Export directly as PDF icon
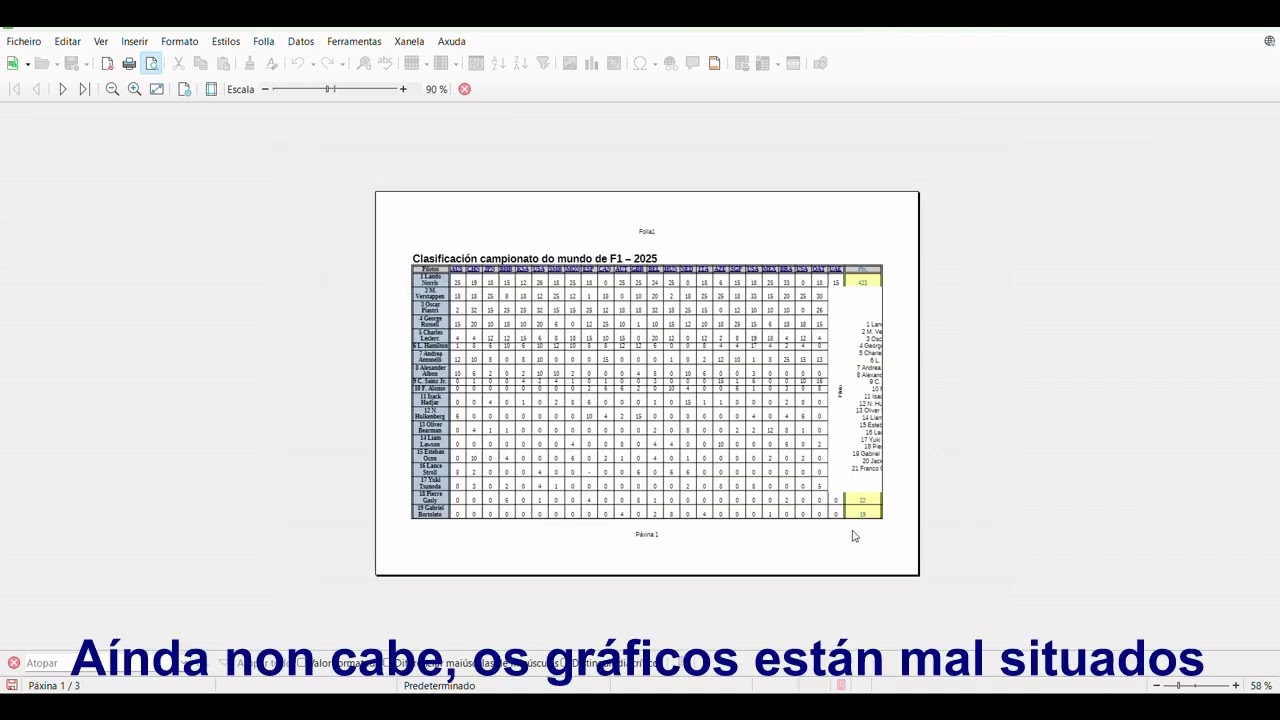The image size is (1280, 720). click(x=107, y=64)
